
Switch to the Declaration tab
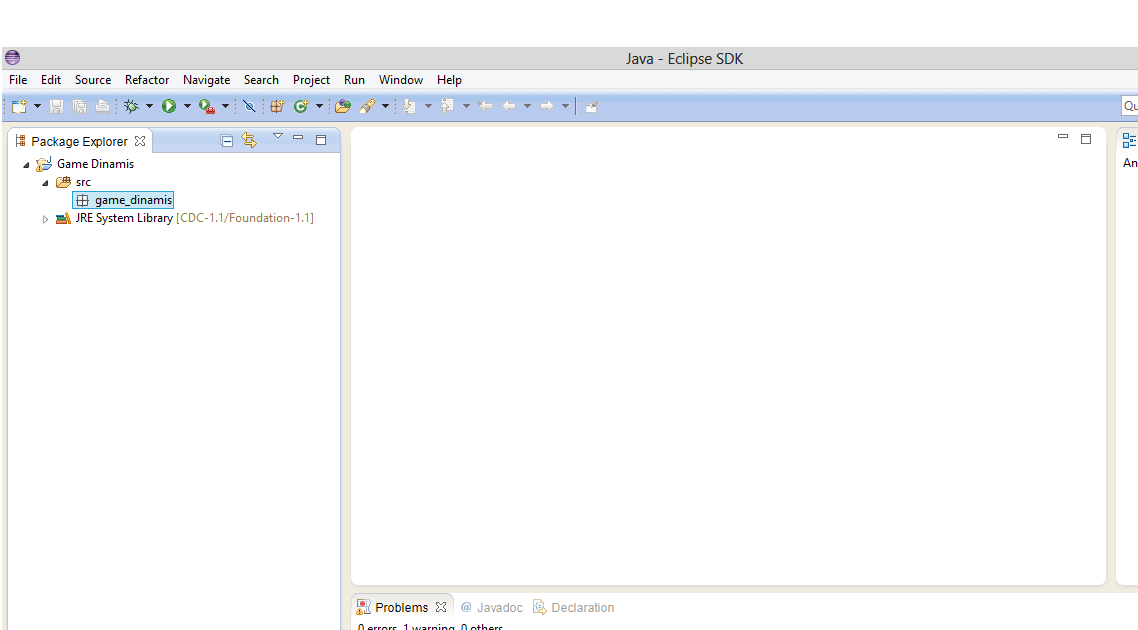pos(573,608)
